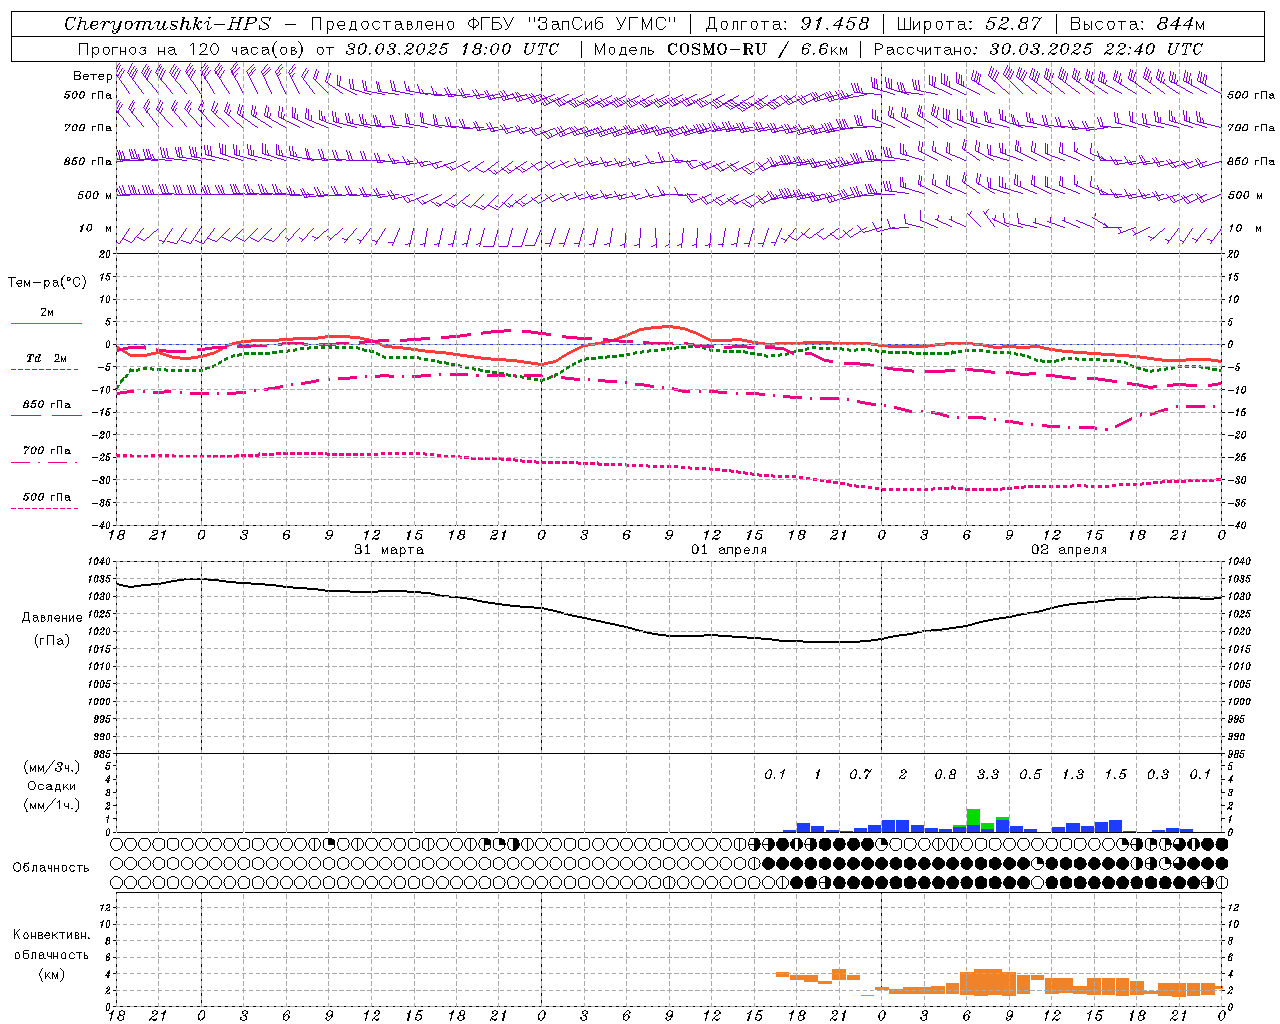Click the date label 31 марта
The width and height of the screenshot is (1280, 1024).
[389, 550]
